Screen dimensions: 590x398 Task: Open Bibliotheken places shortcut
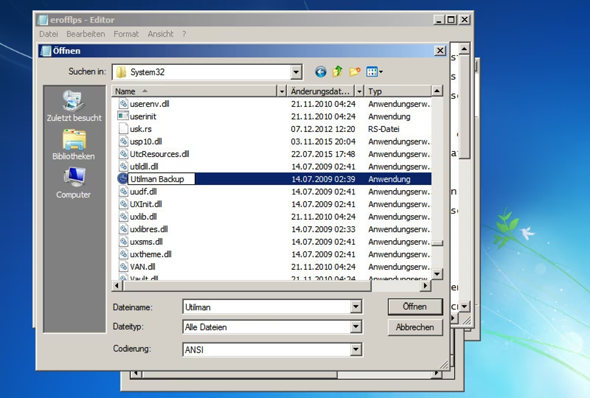[74, 145]
